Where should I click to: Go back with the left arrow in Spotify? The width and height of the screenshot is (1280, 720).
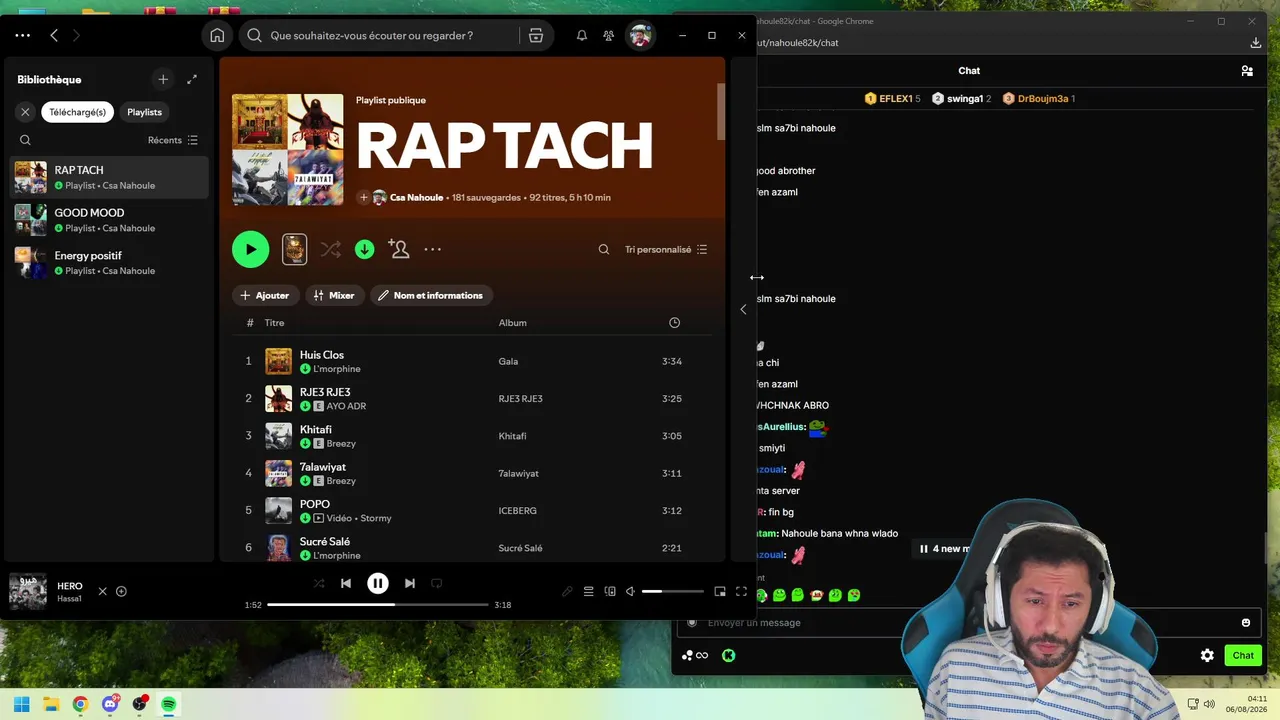(x=54, y=35)
